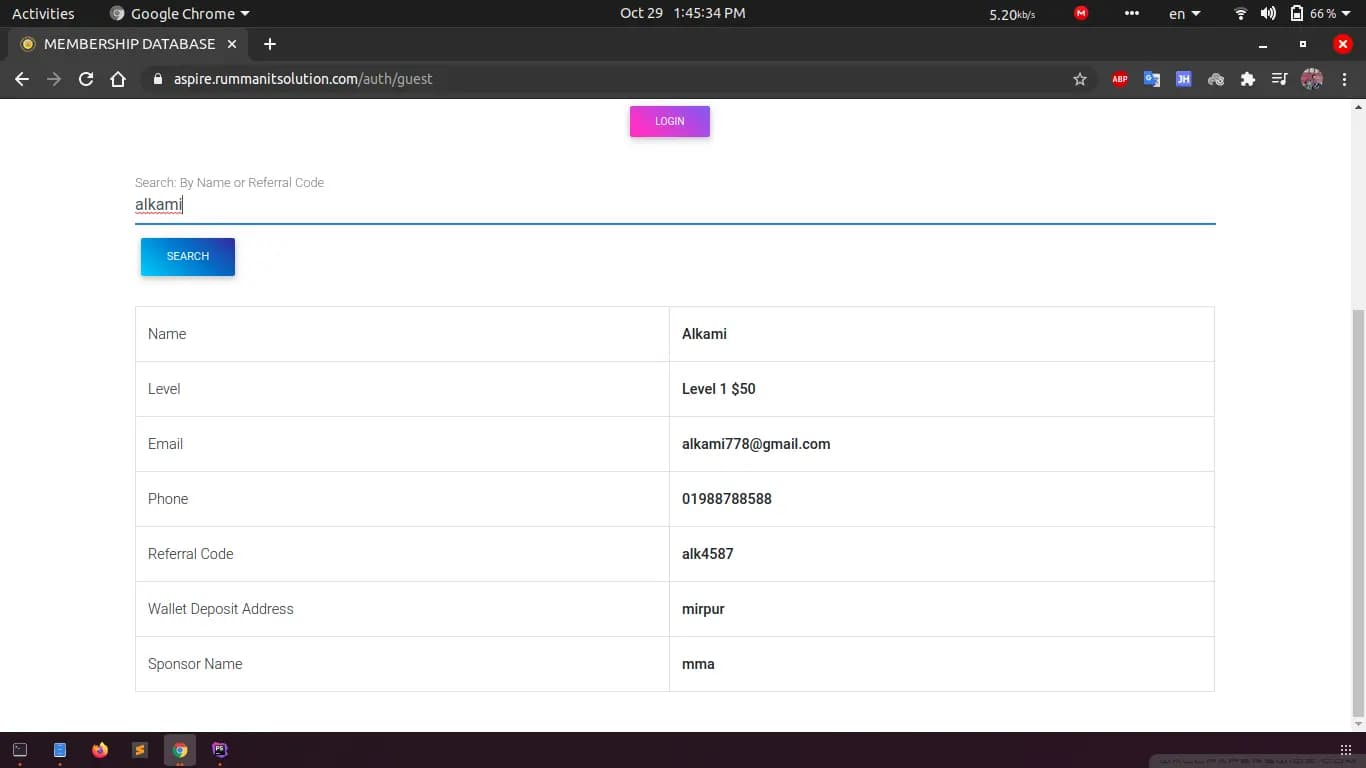
Task: Reload the current page
Action: point(86,79)
